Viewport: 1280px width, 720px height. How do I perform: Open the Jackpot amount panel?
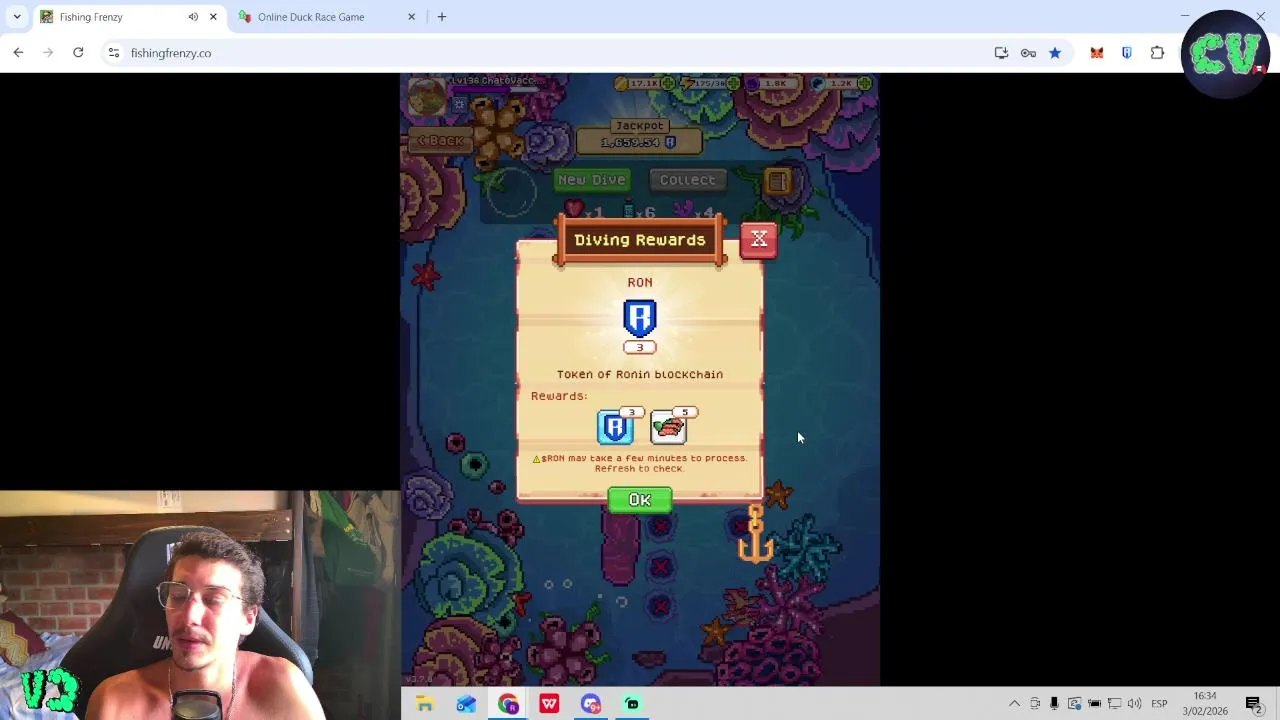(640, 142)
